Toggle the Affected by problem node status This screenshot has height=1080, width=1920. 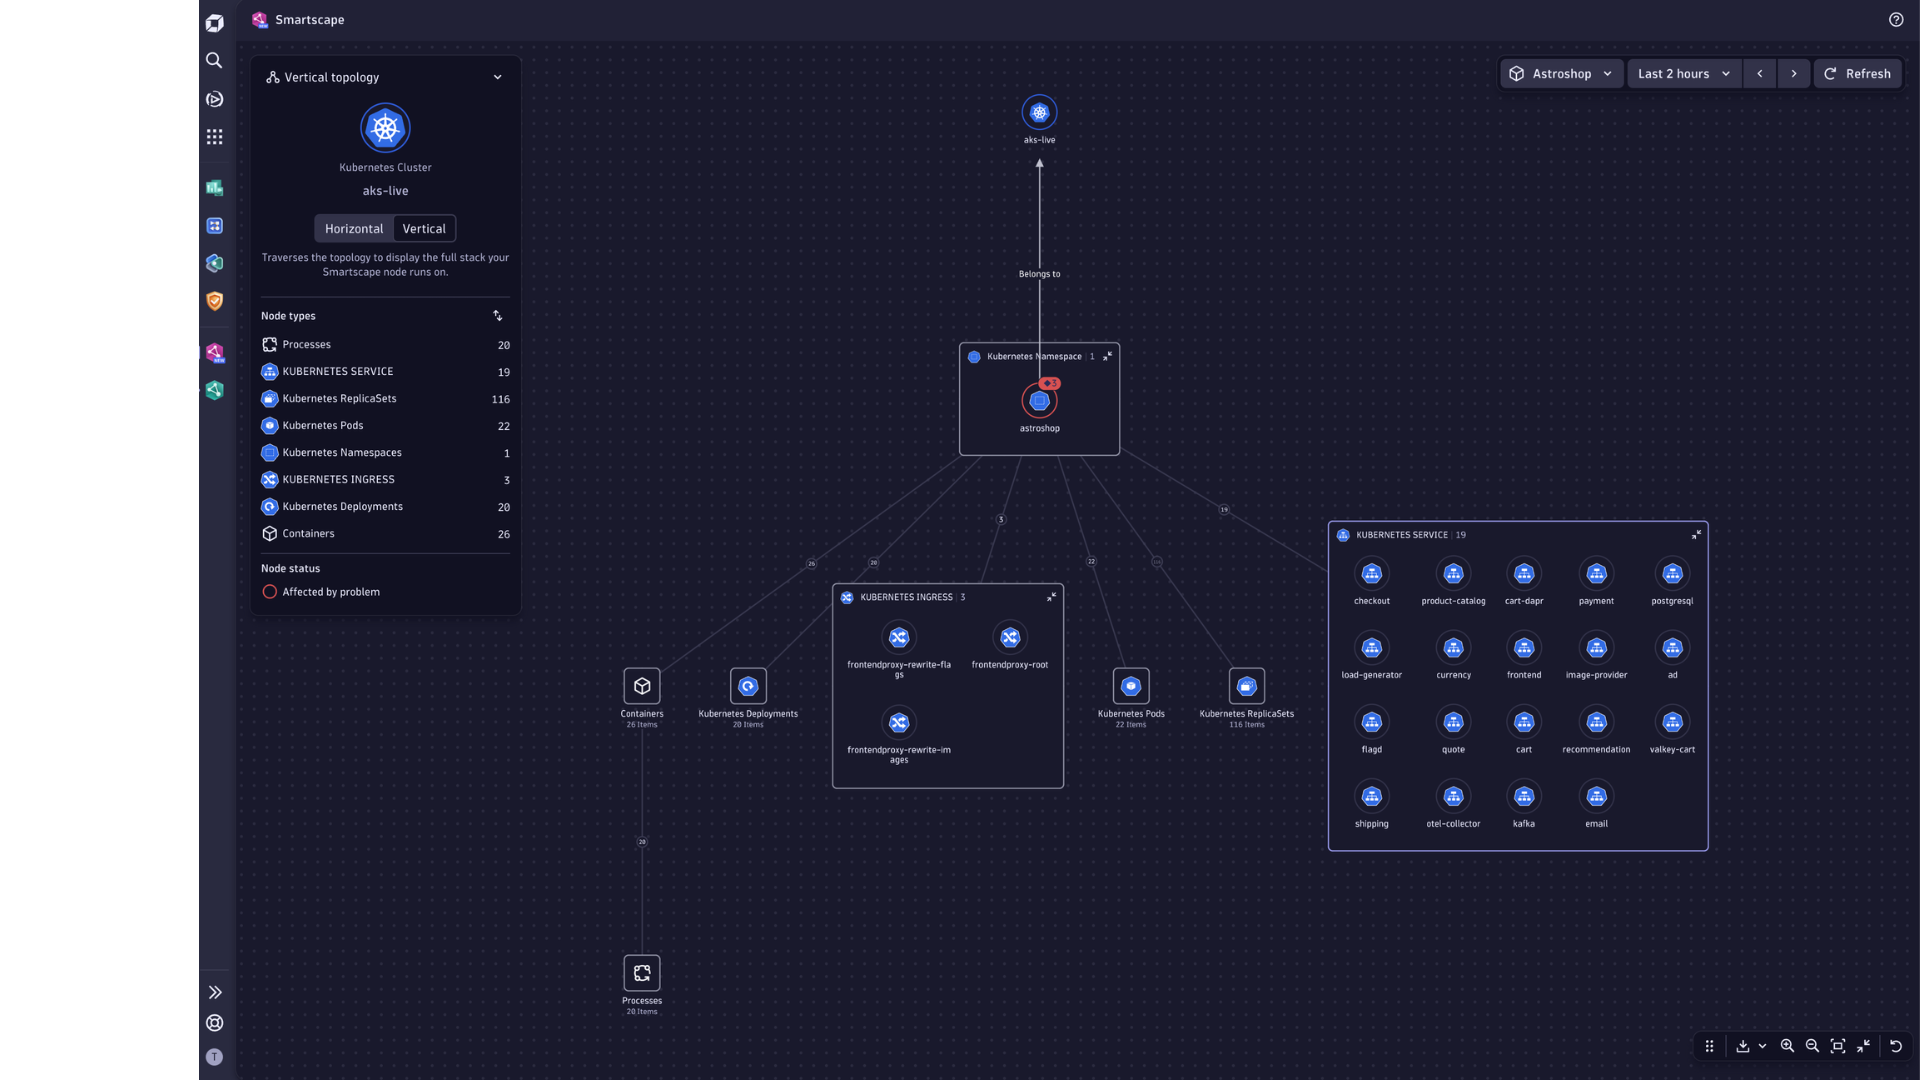[x=269, y=591]
